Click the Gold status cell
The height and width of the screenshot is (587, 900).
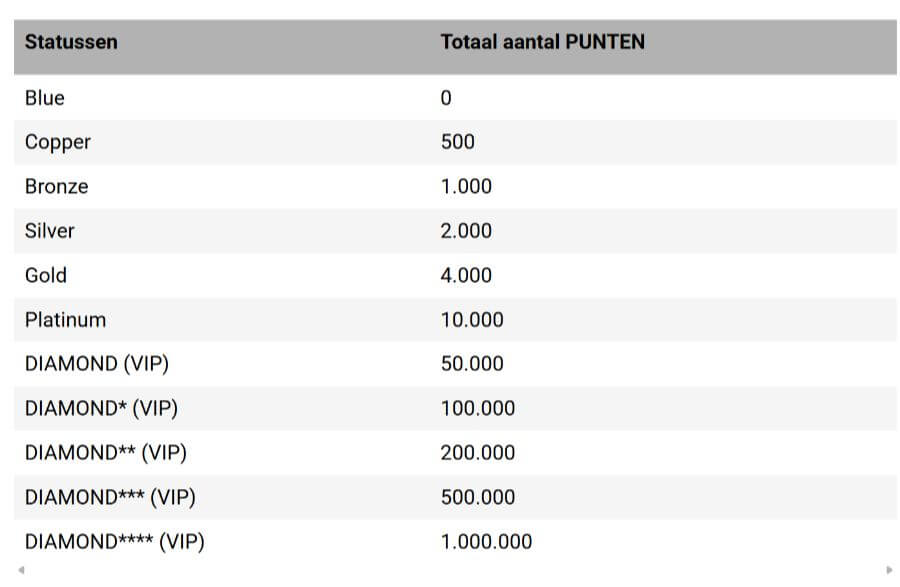tap(46, 275)
